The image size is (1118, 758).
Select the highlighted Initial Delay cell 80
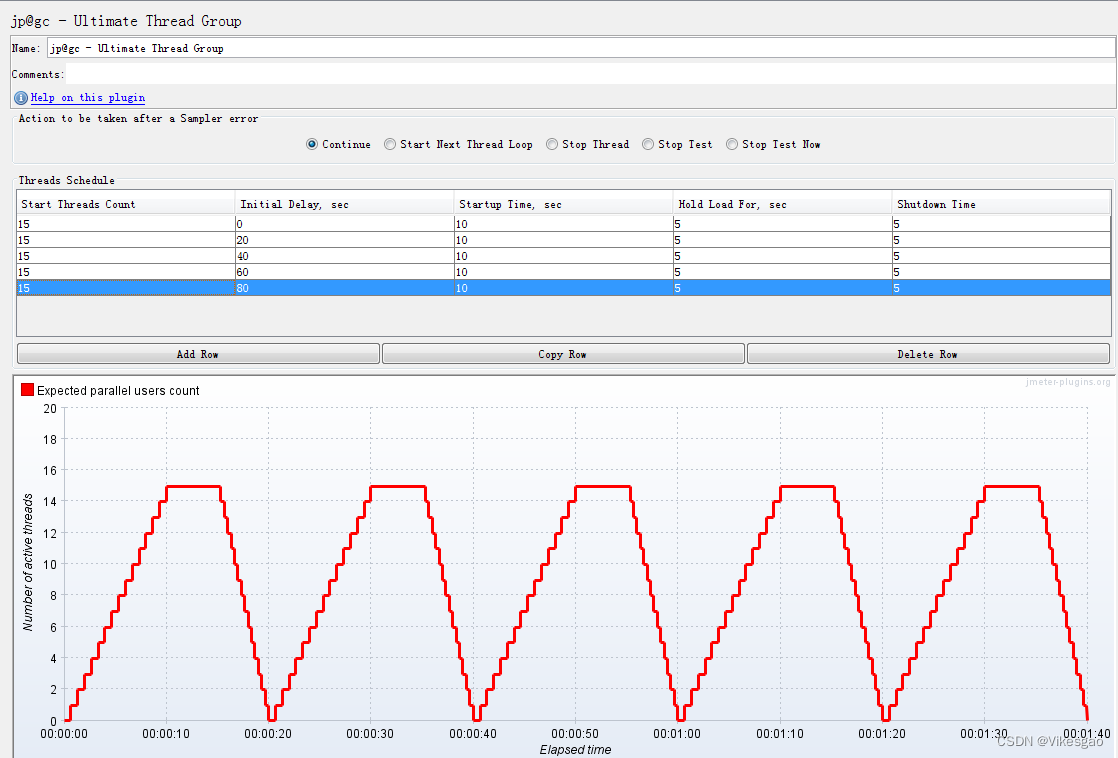[344, 288]
